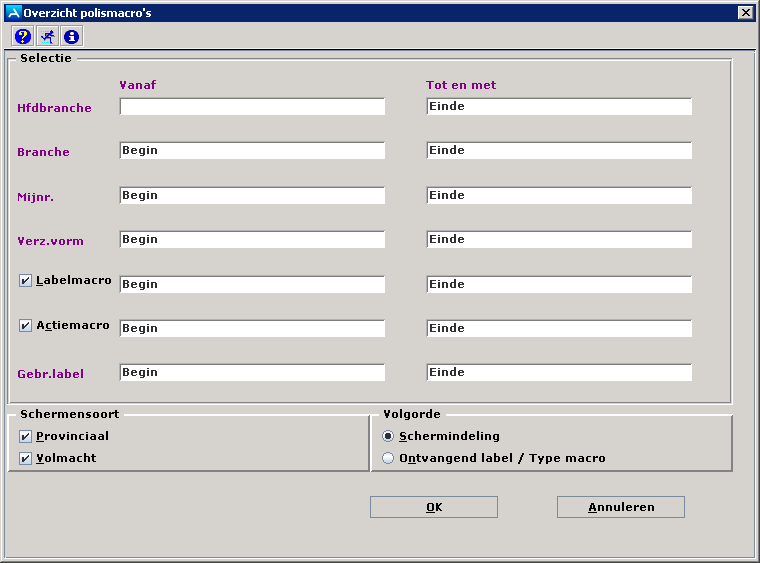Select Schermindeling sort order

[388, 436]
